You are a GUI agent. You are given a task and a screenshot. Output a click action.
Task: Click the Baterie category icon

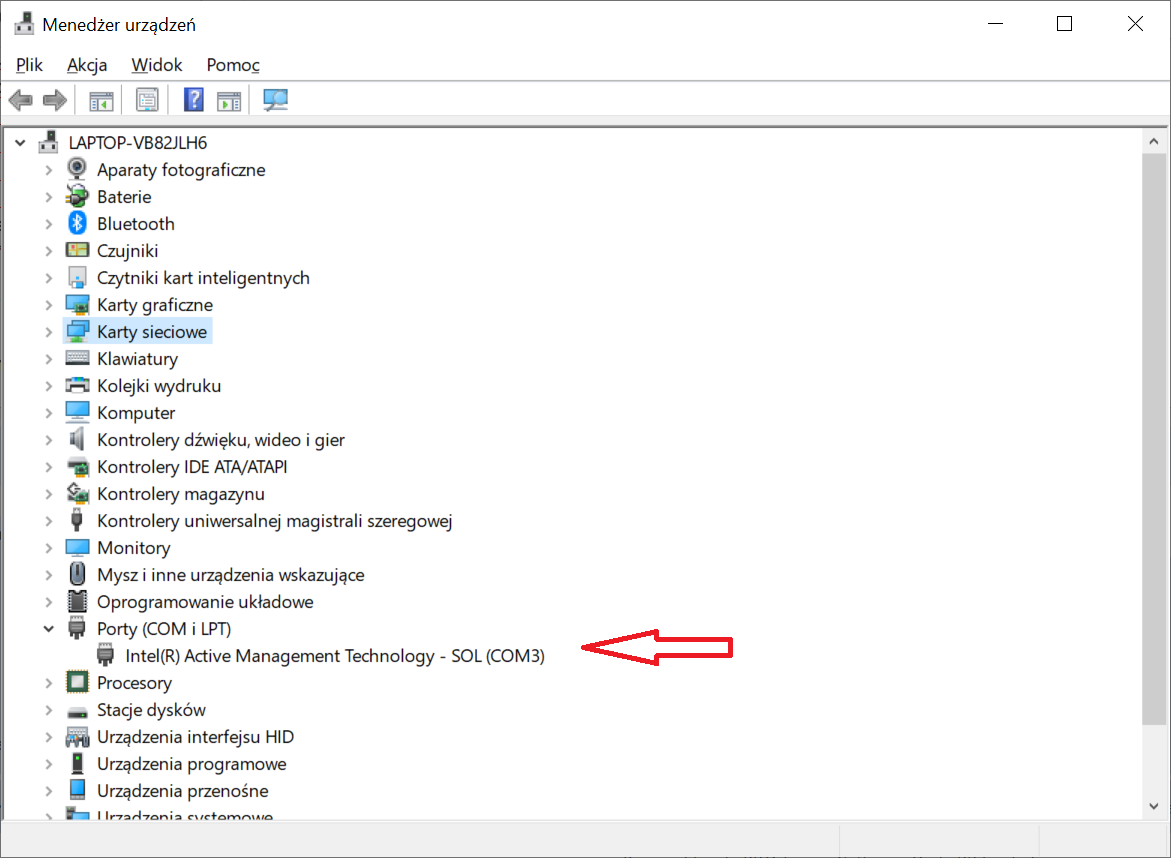pos(77,197)
